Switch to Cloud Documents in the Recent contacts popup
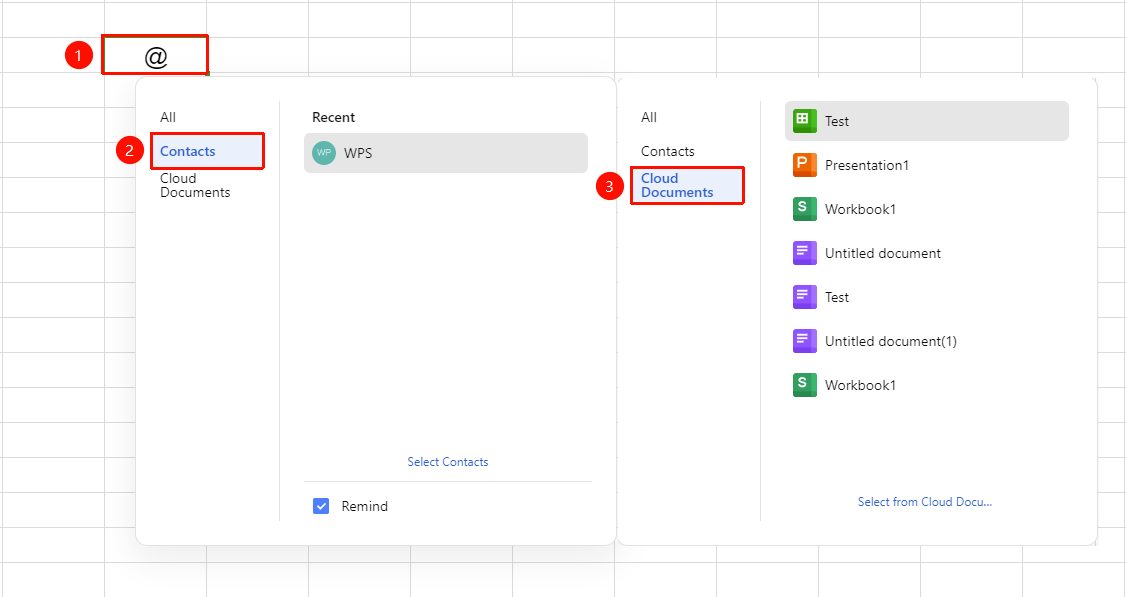Image resolution: width=1126 pixels, height=597 pixels. pyautogui.click(x=195, y=185)
